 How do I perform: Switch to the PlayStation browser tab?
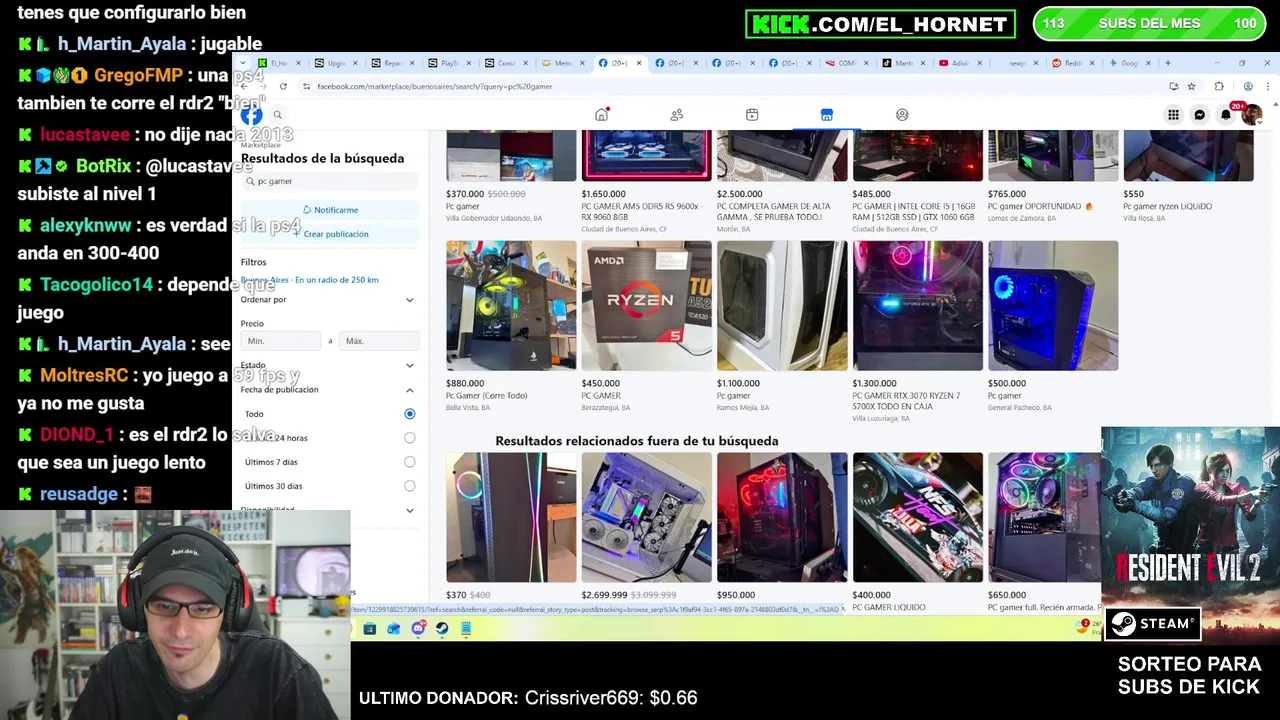point(450,63)
